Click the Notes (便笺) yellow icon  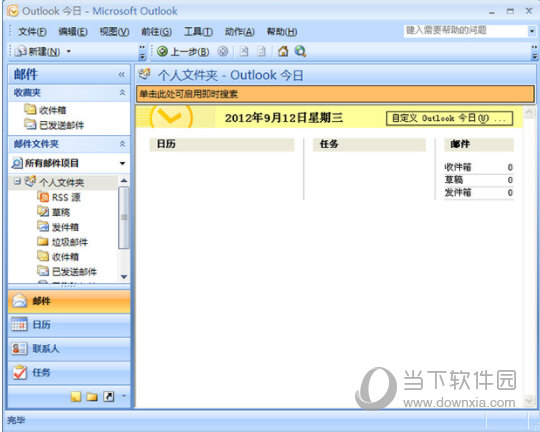click(76, 397)
